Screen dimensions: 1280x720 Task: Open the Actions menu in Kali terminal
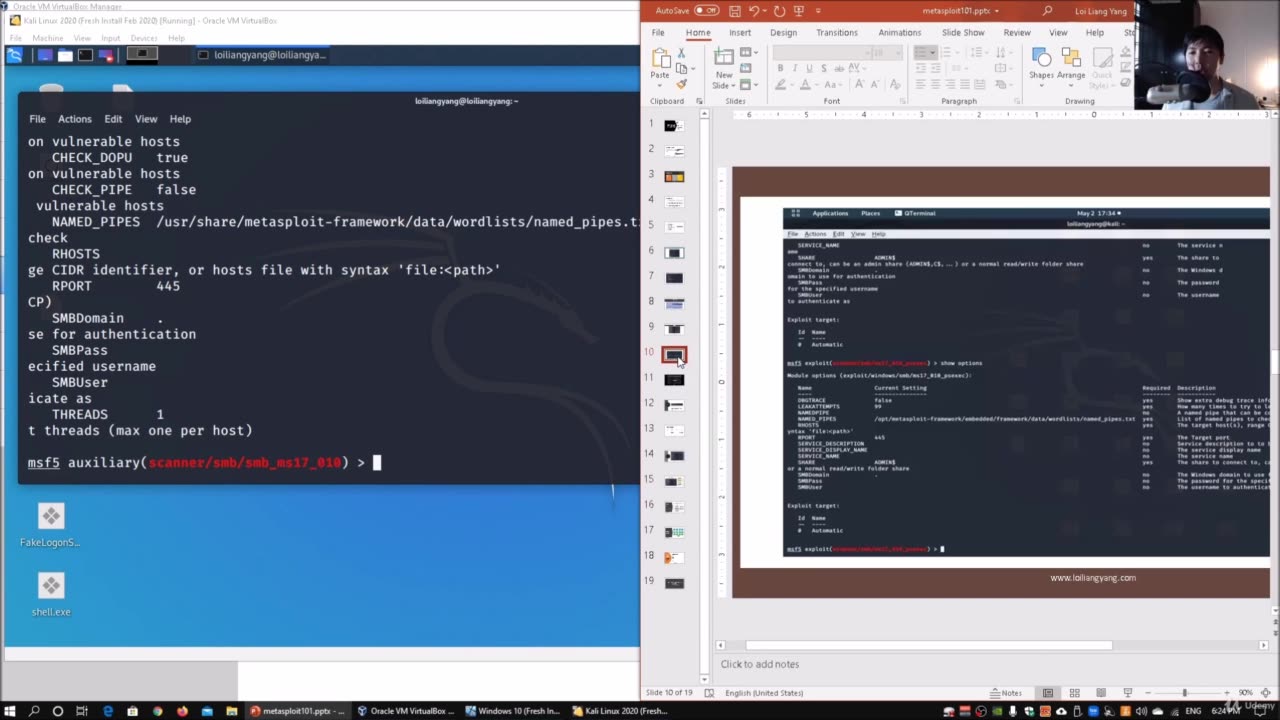pyautogui.click(x=74, y=119)
